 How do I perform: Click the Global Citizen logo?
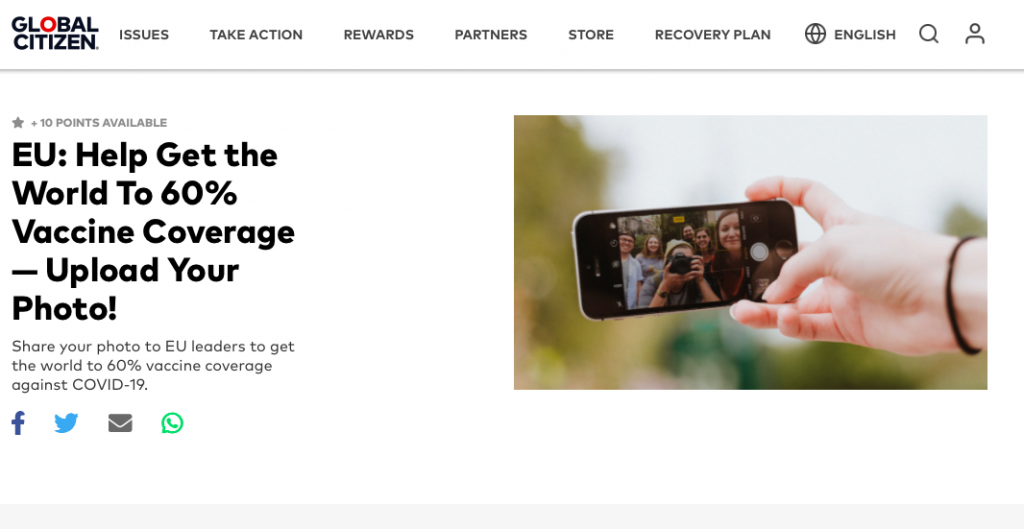click(55, 33)
